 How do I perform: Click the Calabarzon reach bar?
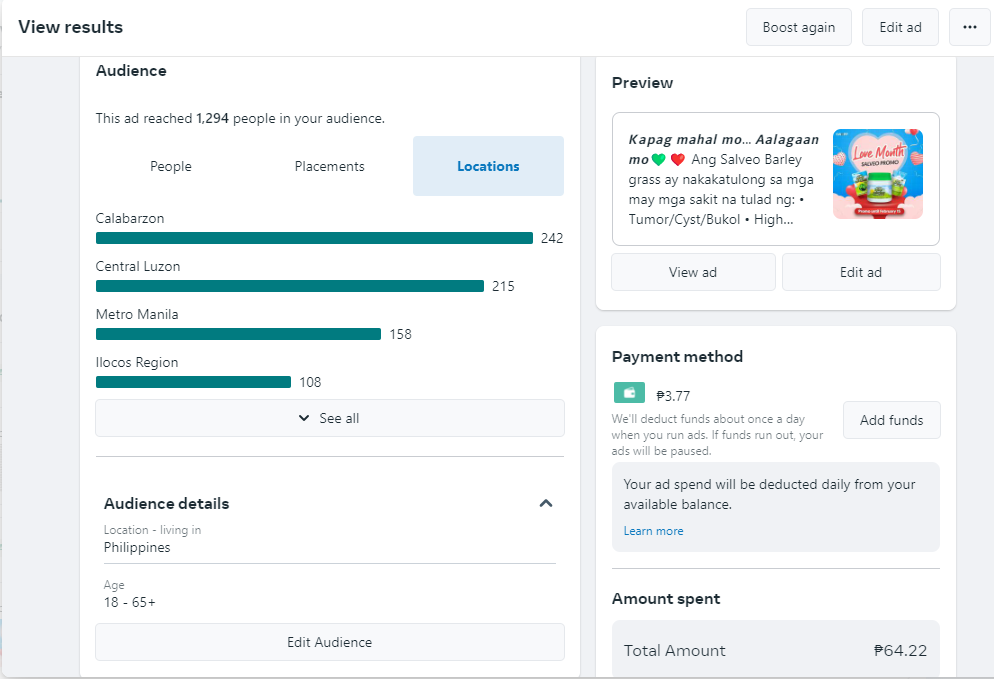click(314, 238)
